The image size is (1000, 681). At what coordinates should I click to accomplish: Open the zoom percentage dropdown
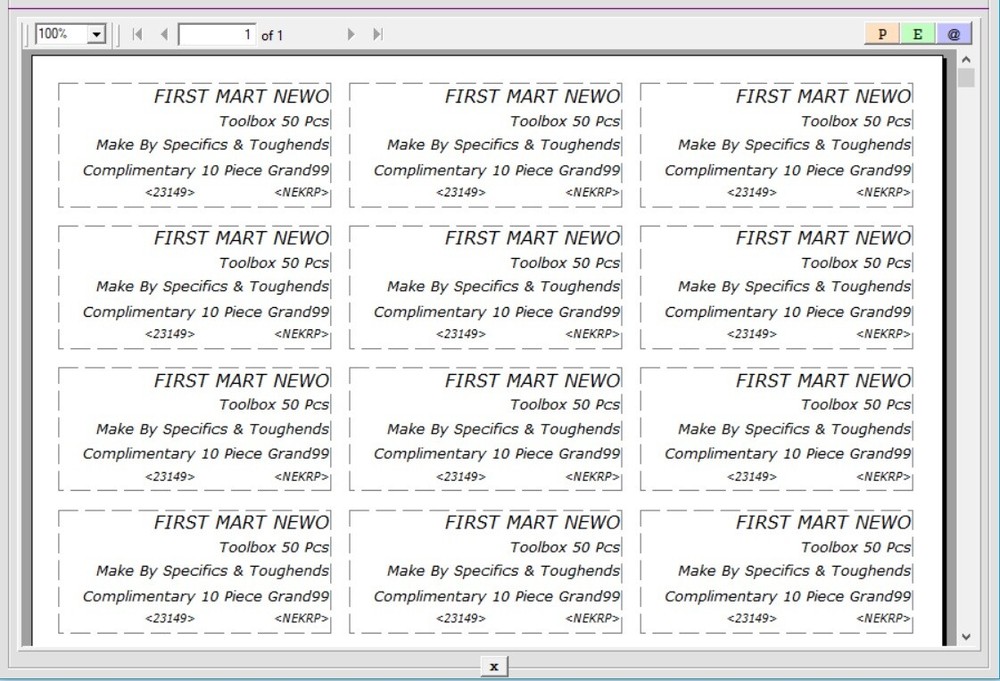(96, 33)
